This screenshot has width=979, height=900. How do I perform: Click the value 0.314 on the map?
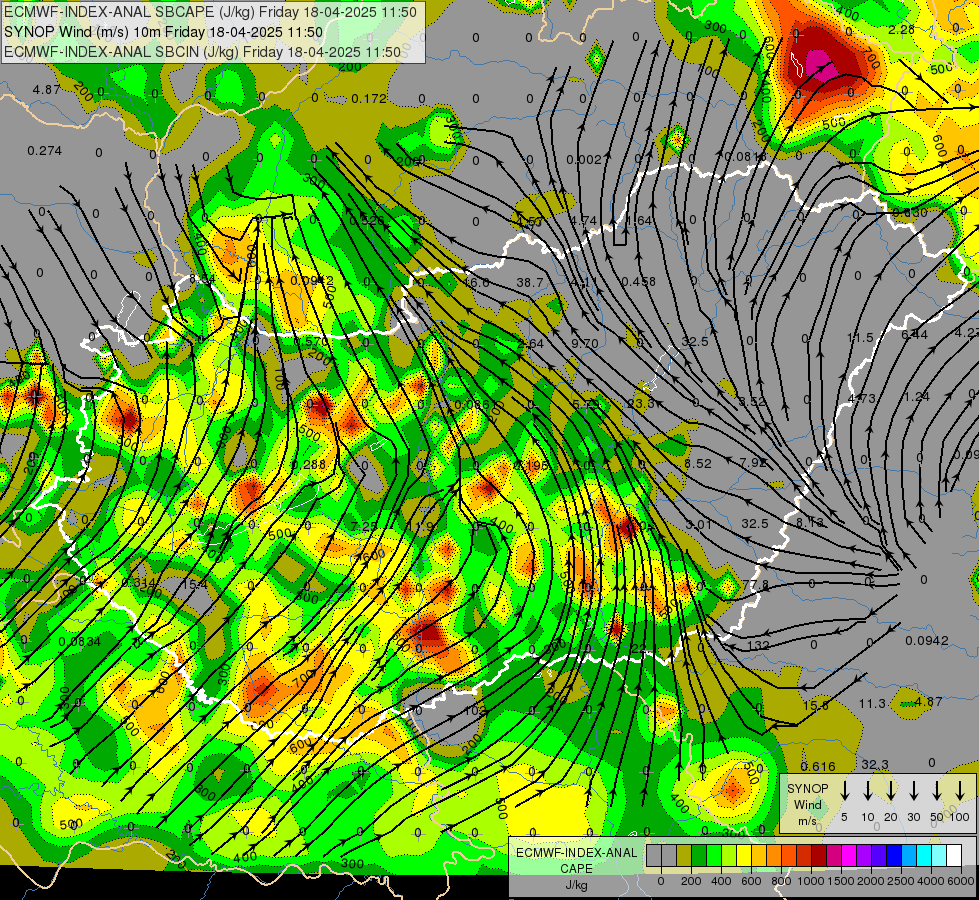tap(139, 583)
